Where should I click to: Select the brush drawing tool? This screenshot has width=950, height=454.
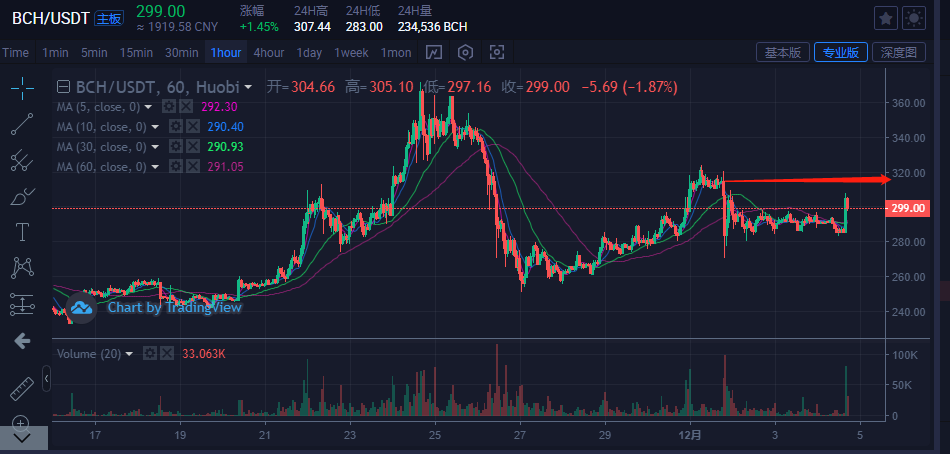tap(22, 196)
